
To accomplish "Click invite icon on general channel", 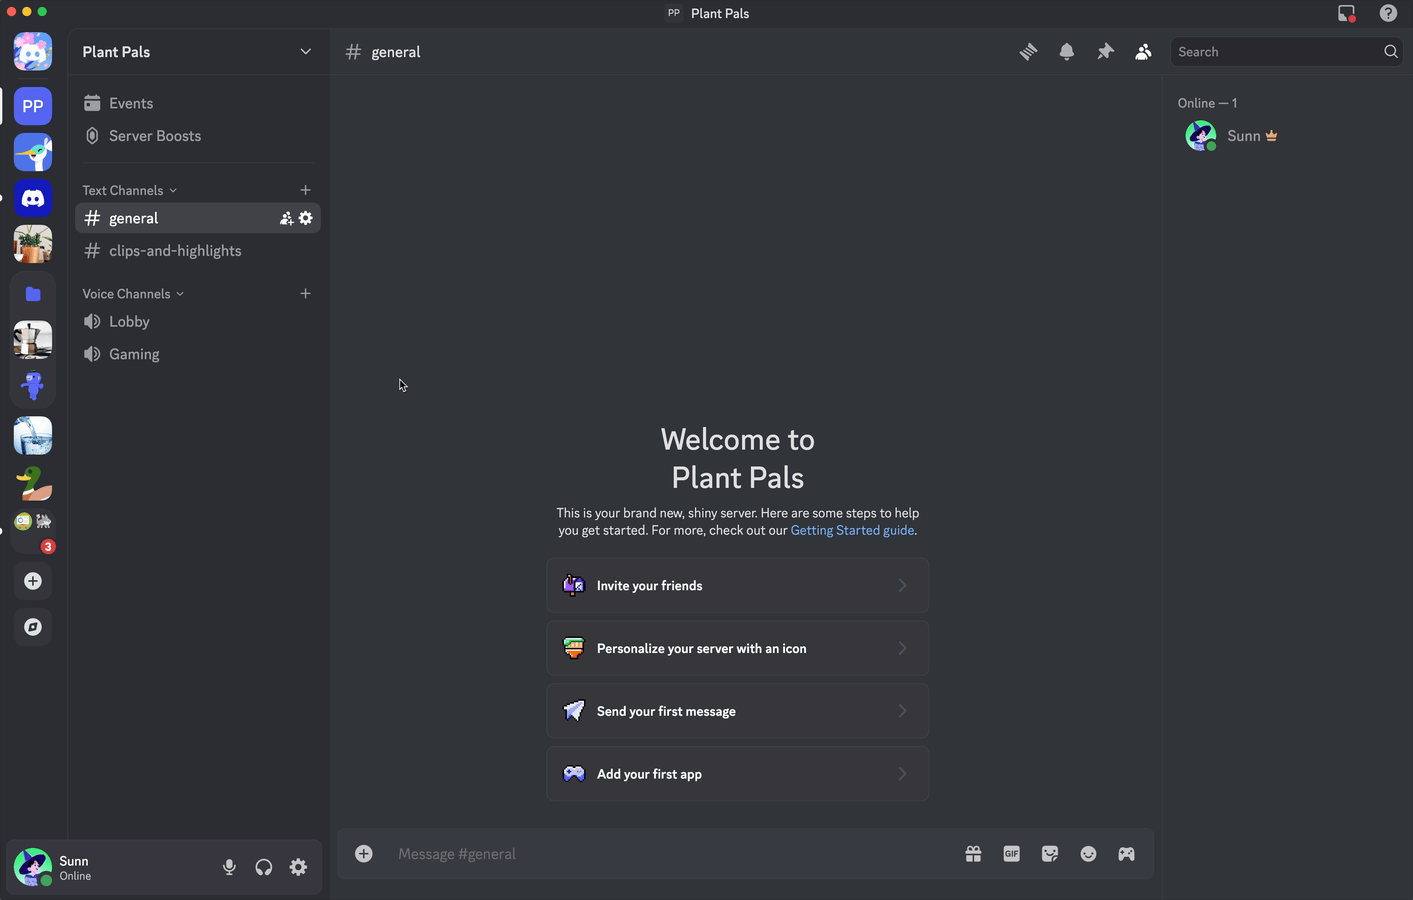I will 286,218.
